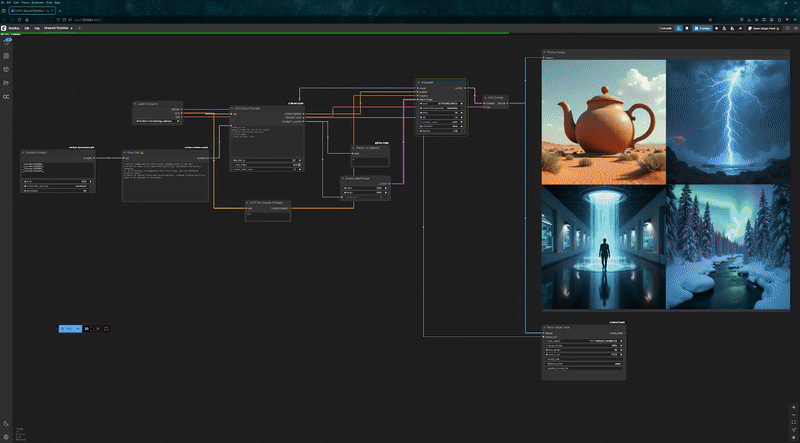Click the teapot preview image
The image size is (800, 443).
tap(603, 122)
